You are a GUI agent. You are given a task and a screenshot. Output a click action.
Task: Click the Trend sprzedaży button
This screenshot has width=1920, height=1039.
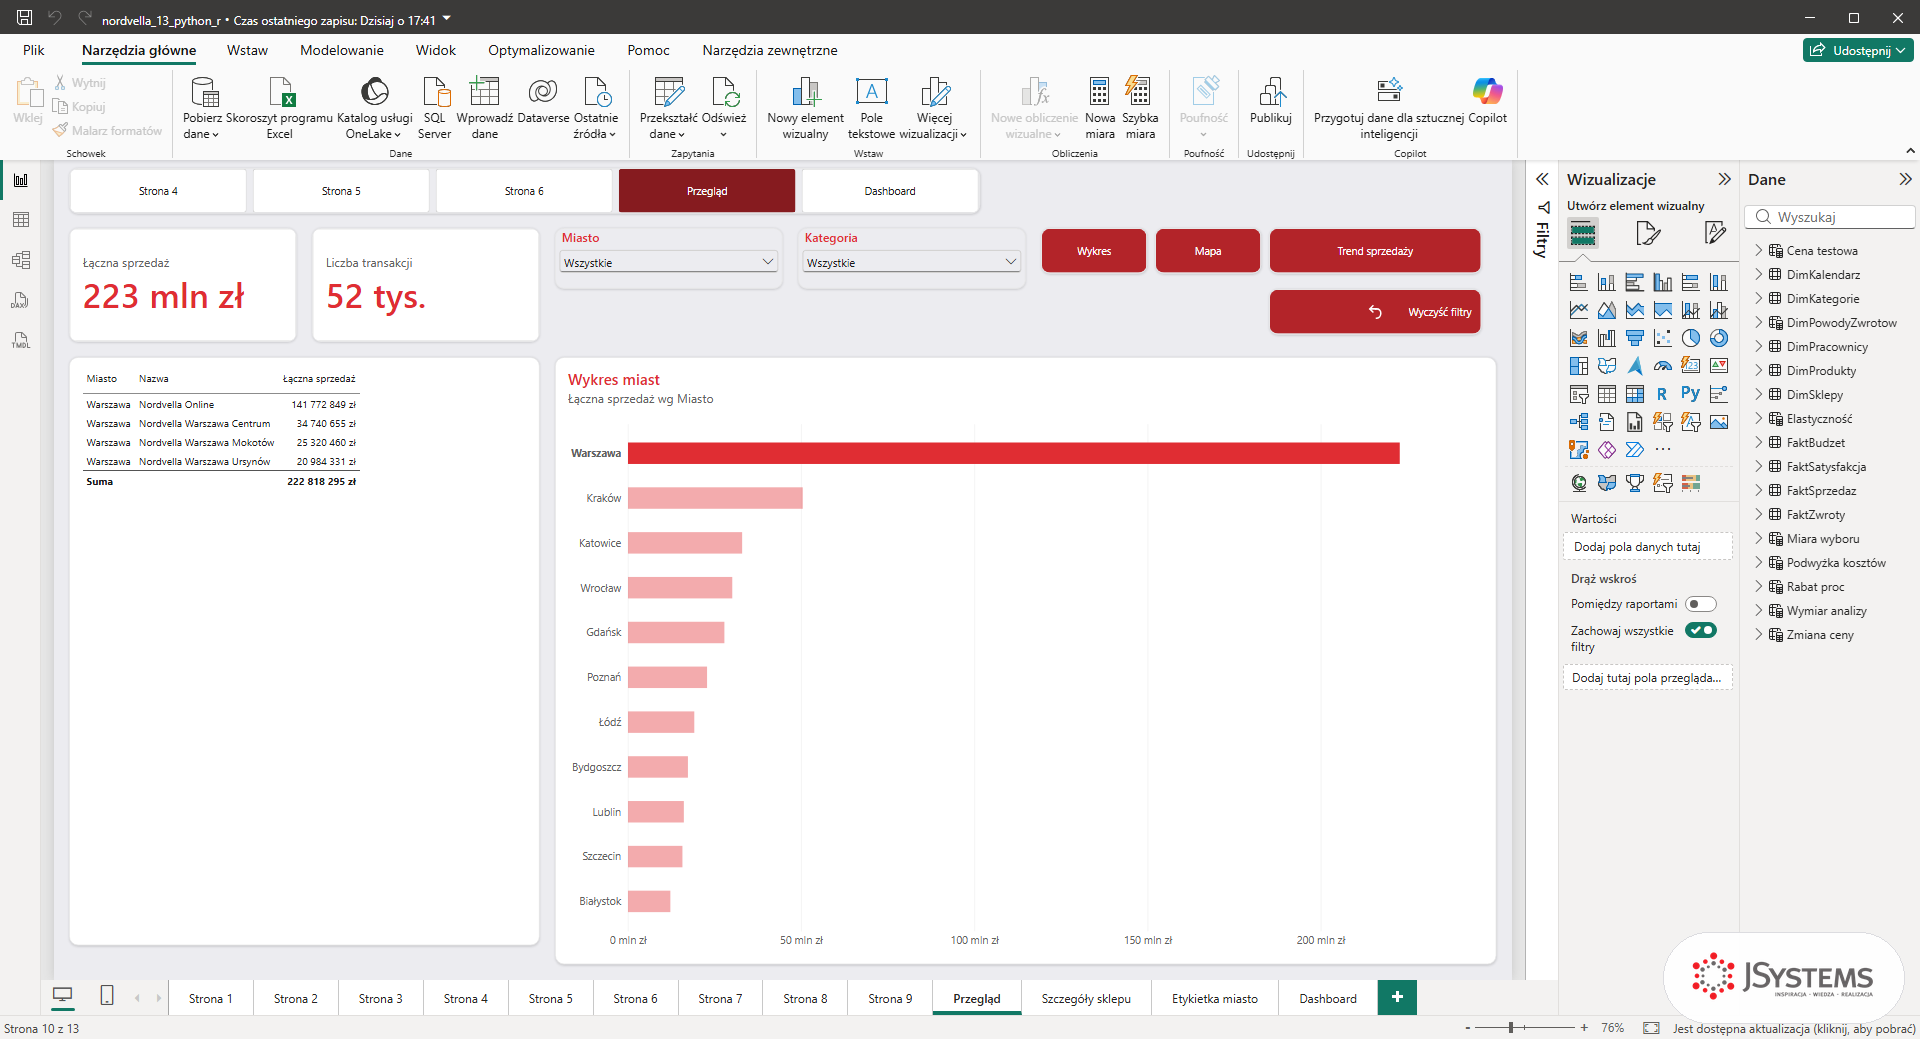click(1375, 251)
